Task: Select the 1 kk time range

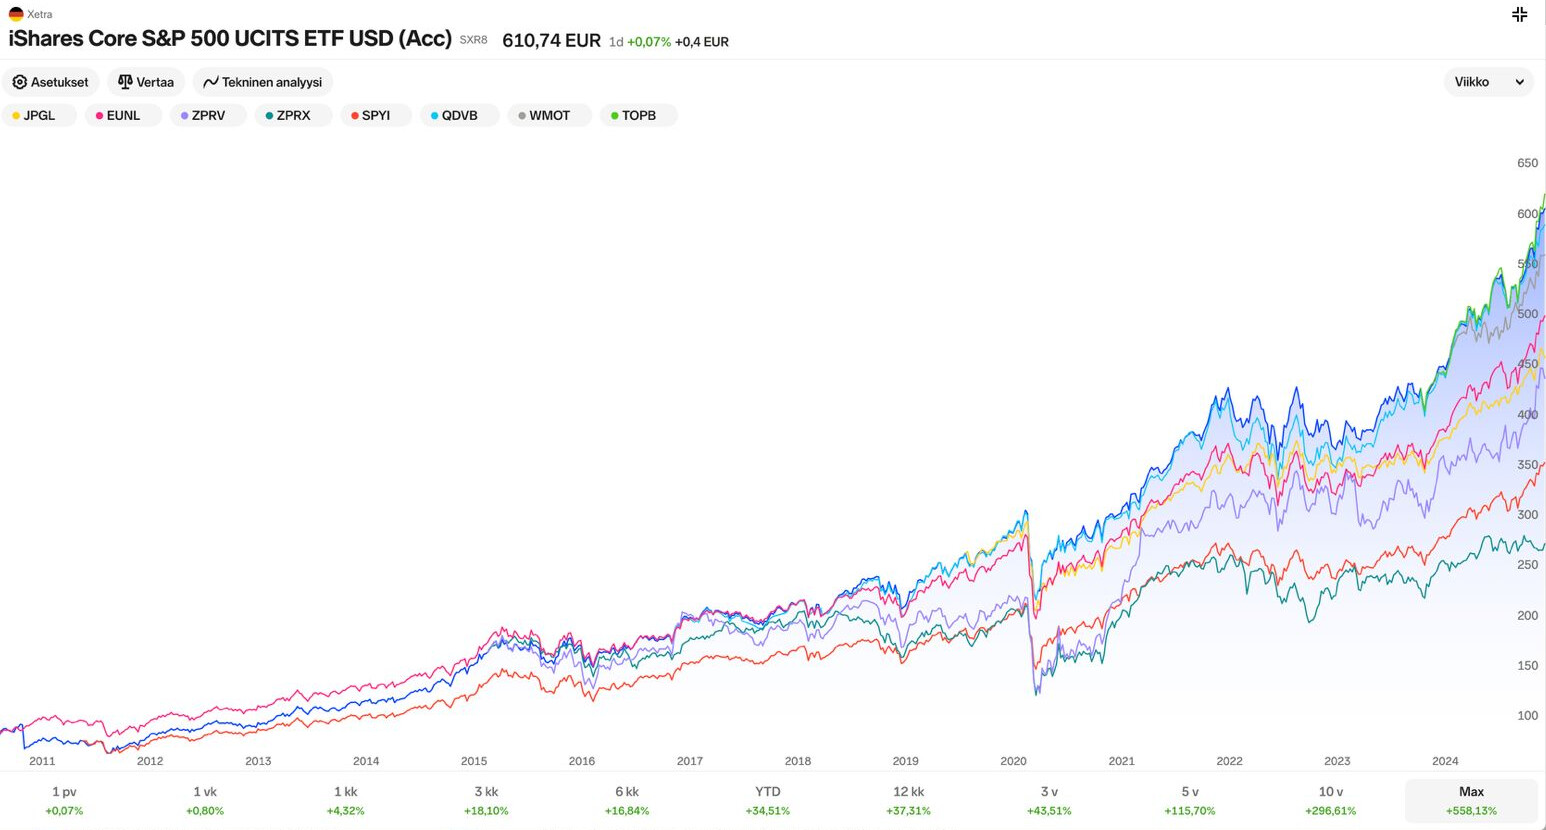Action: [x=345, y=800]
